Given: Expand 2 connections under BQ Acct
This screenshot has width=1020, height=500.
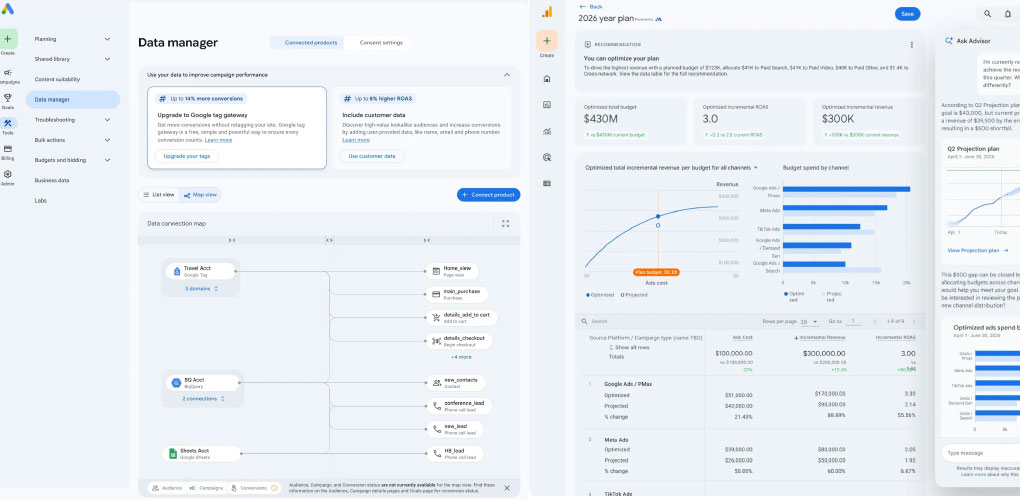Looking at the screenshot, I should click(203, 399).
